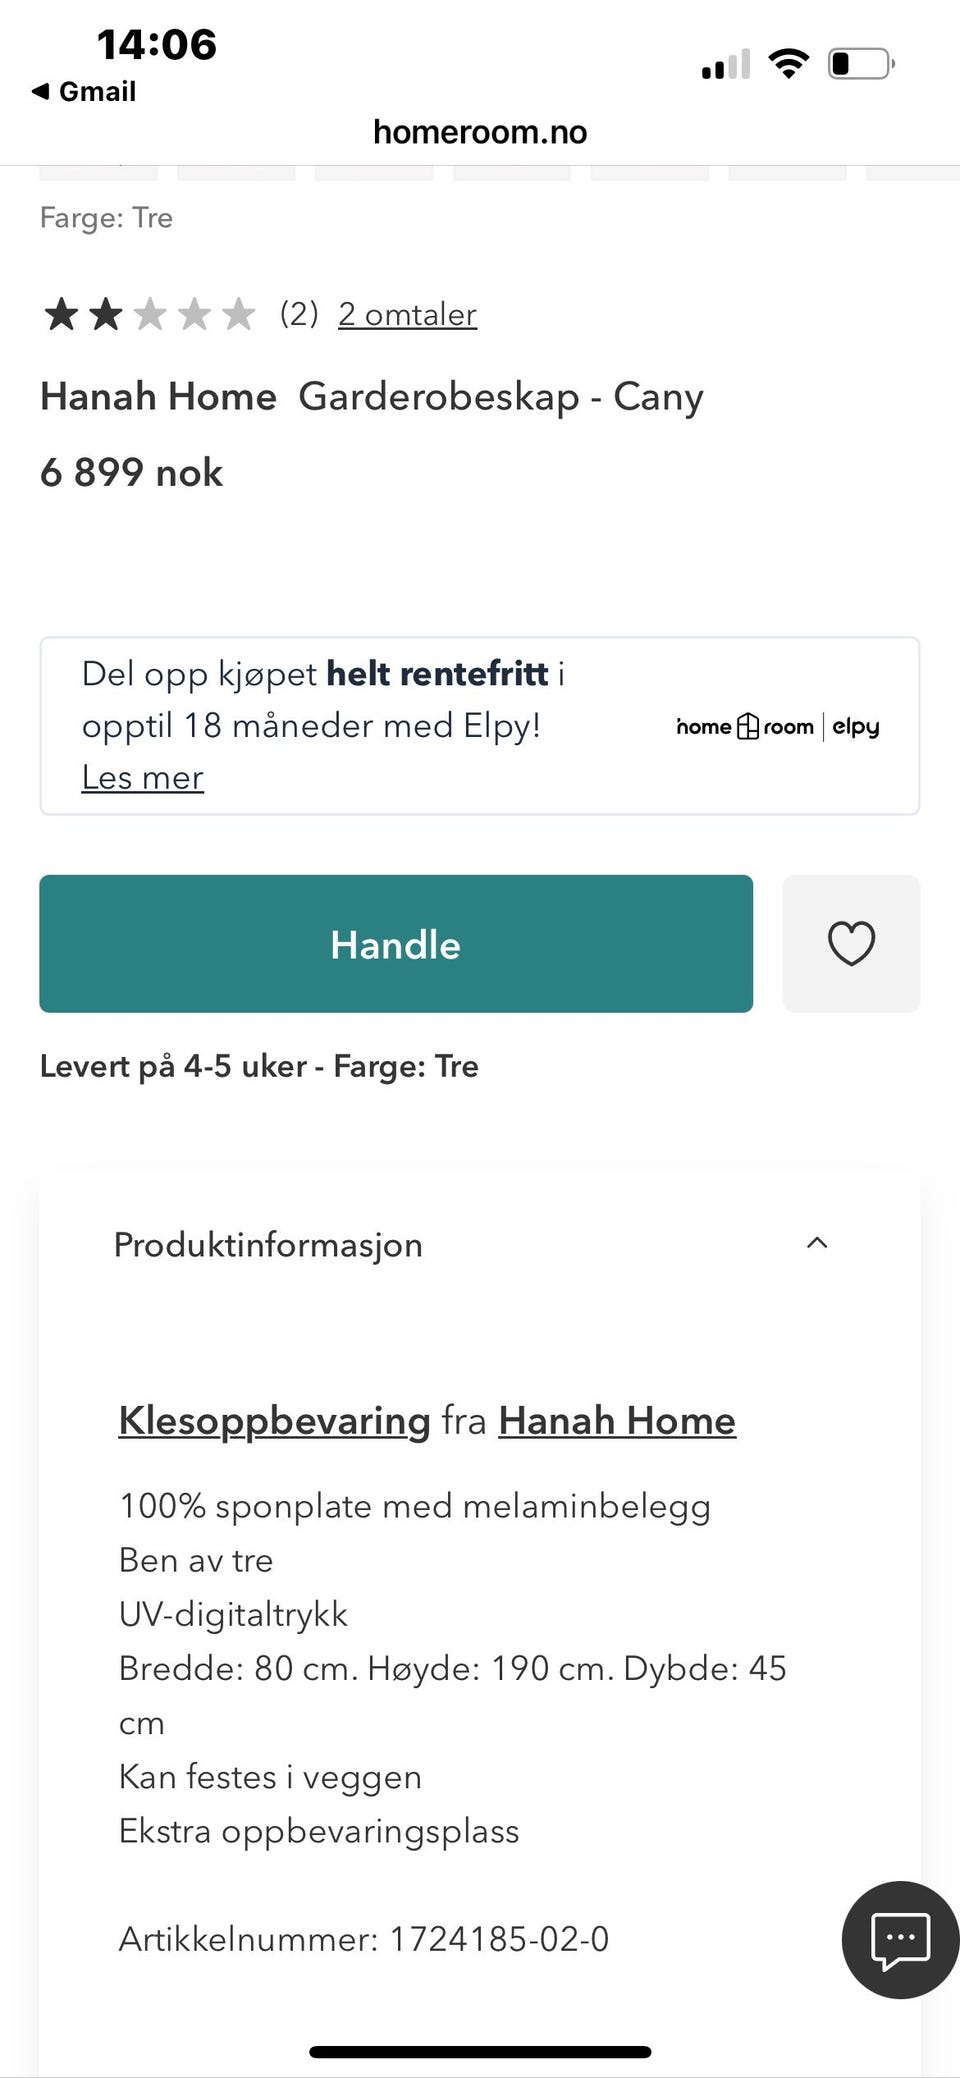Open the live chat bubble icon
This screenshot has height=2078, width=960.
(900, 1939)
